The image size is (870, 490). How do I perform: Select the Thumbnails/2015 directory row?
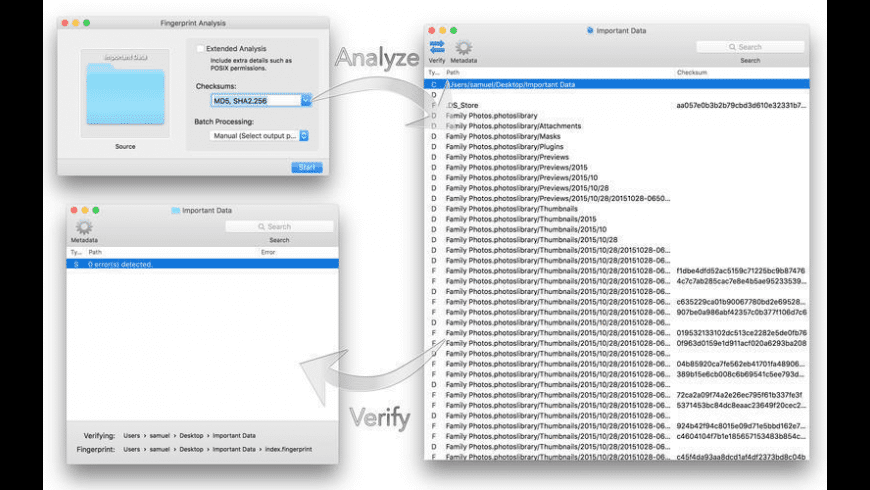pos(616,219)
